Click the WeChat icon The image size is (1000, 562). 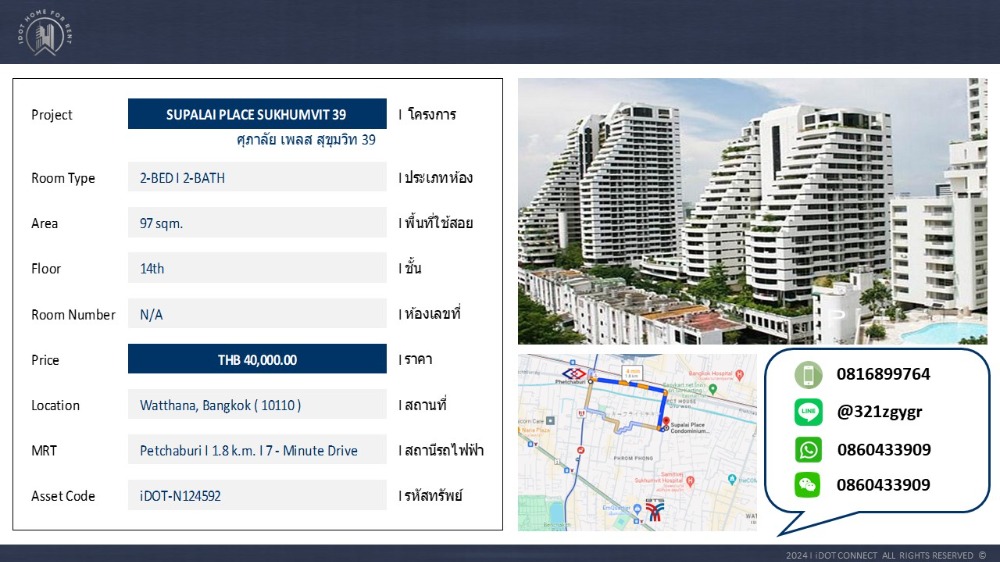pyautogui.click(x=808, y=486)
